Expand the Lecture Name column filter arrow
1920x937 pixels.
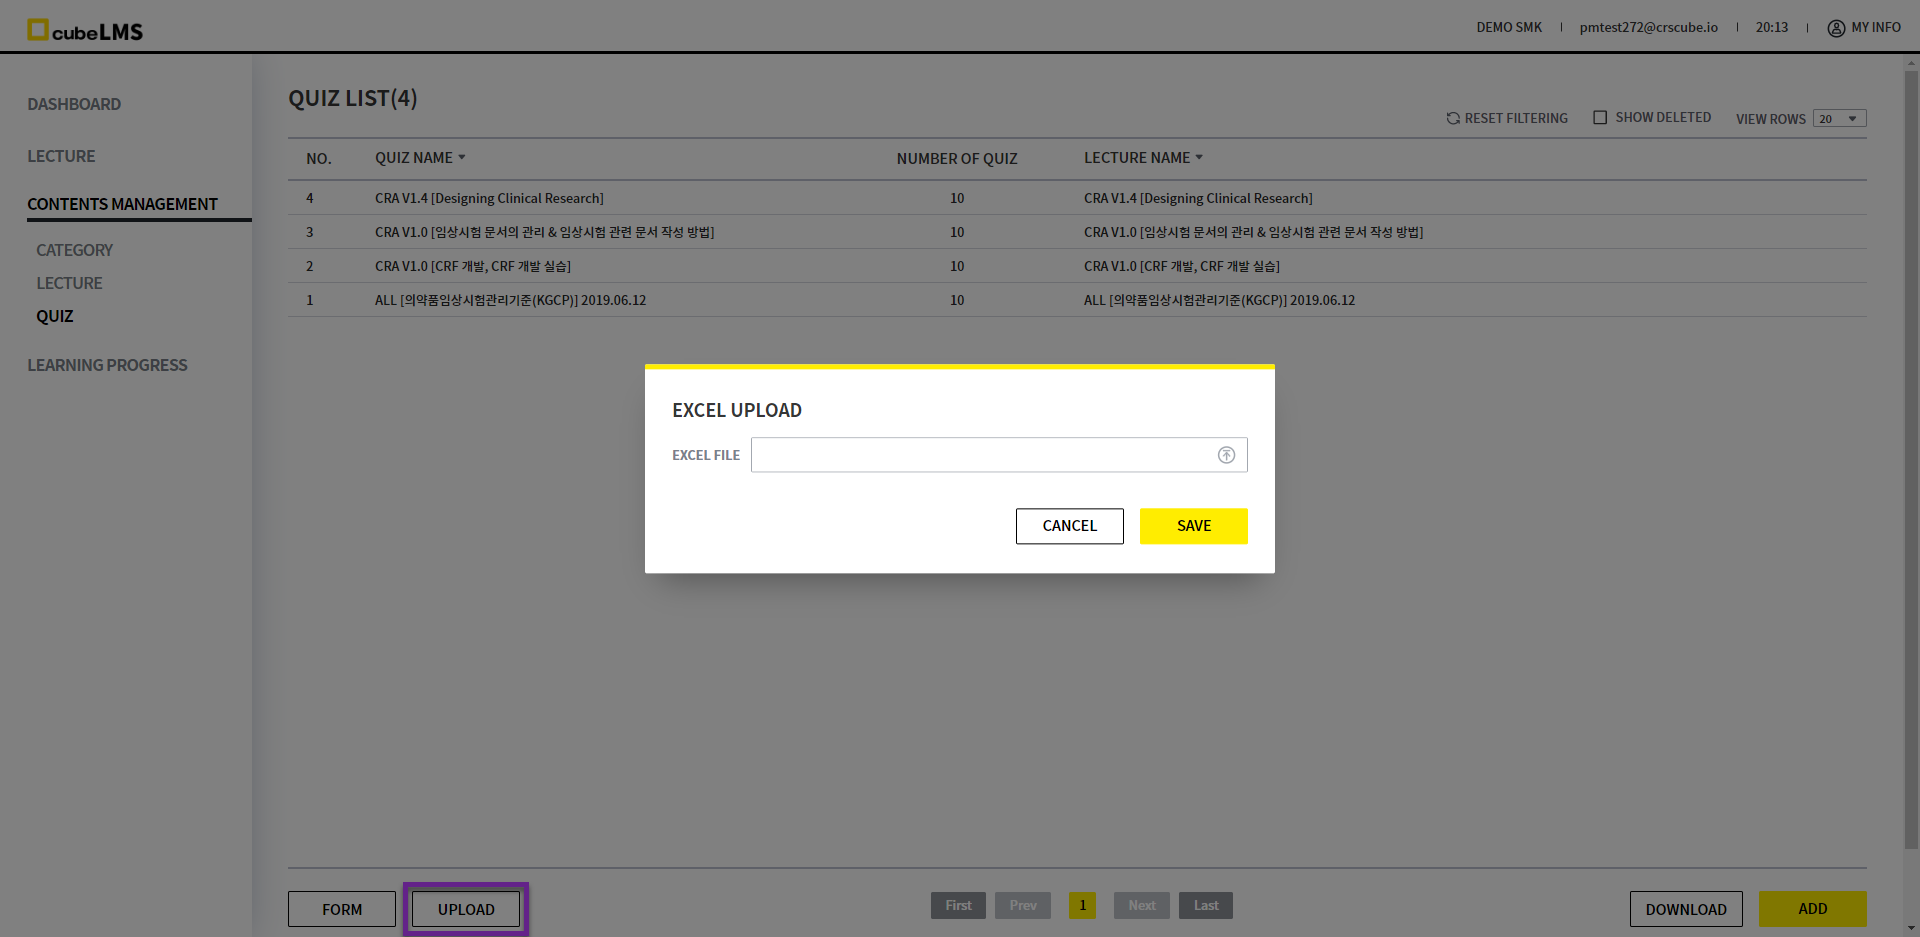point(1199,157)
